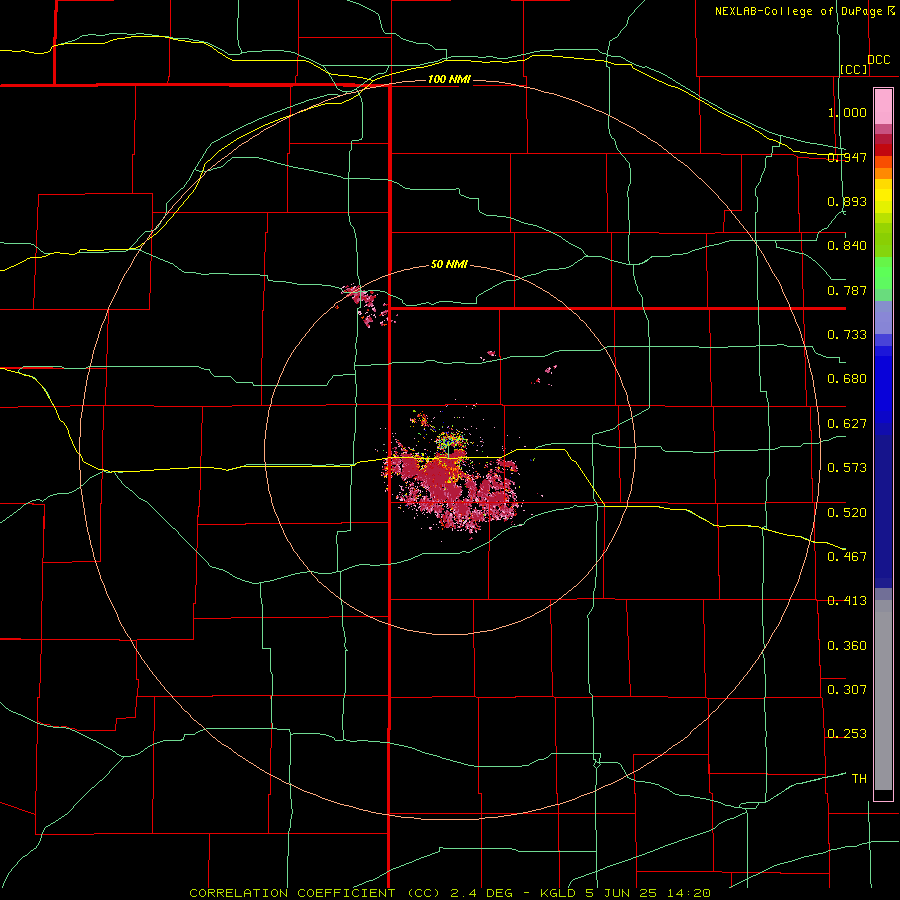Viewport: 900px width, 900px height.
Task: Pick the light pink swatch atop the color scale
Action: pos(883,107)
